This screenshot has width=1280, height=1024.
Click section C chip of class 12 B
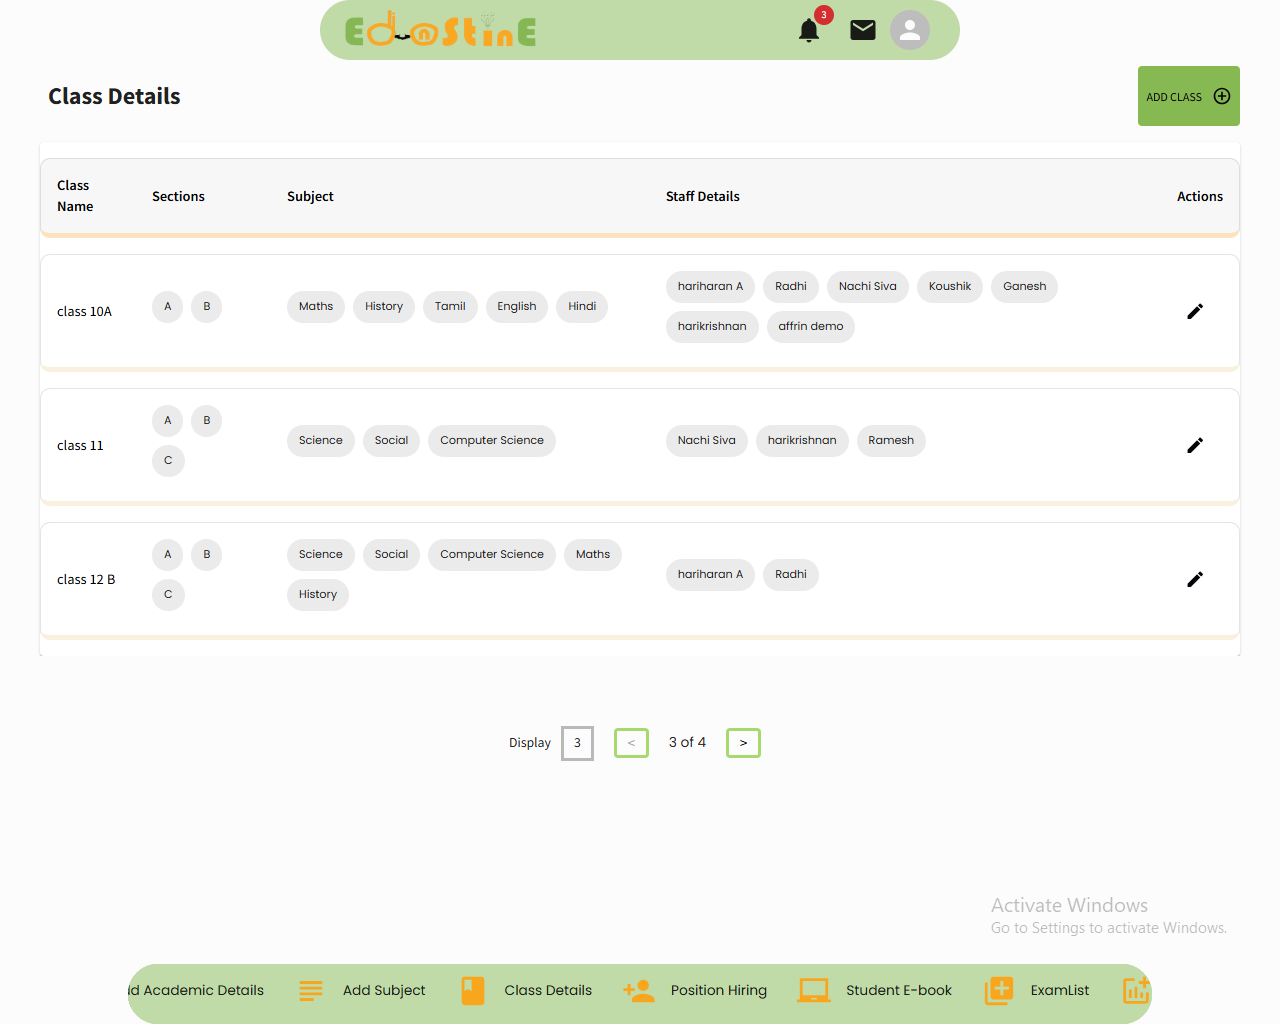168,595
